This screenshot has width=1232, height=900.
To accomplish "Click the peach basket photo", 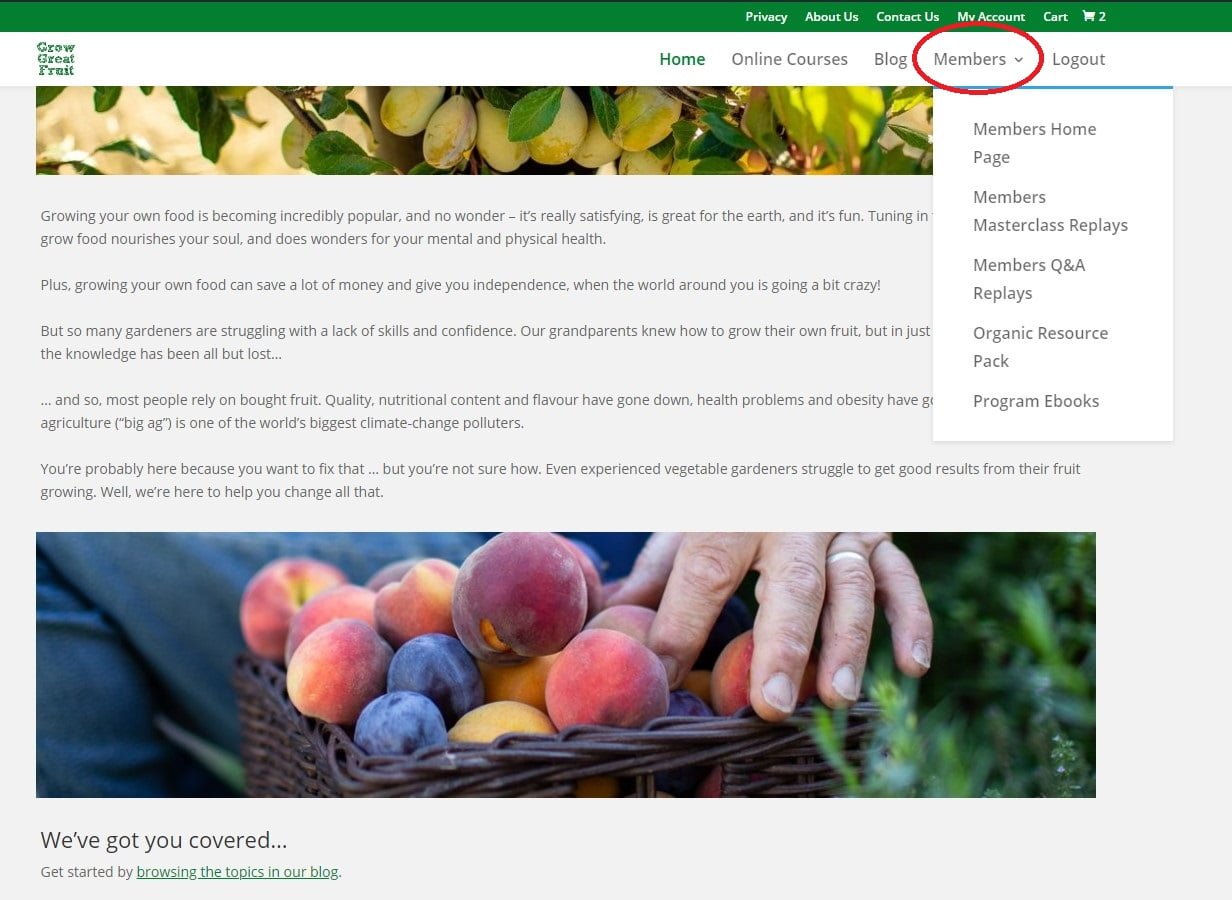I will click(x=566, y=665).
